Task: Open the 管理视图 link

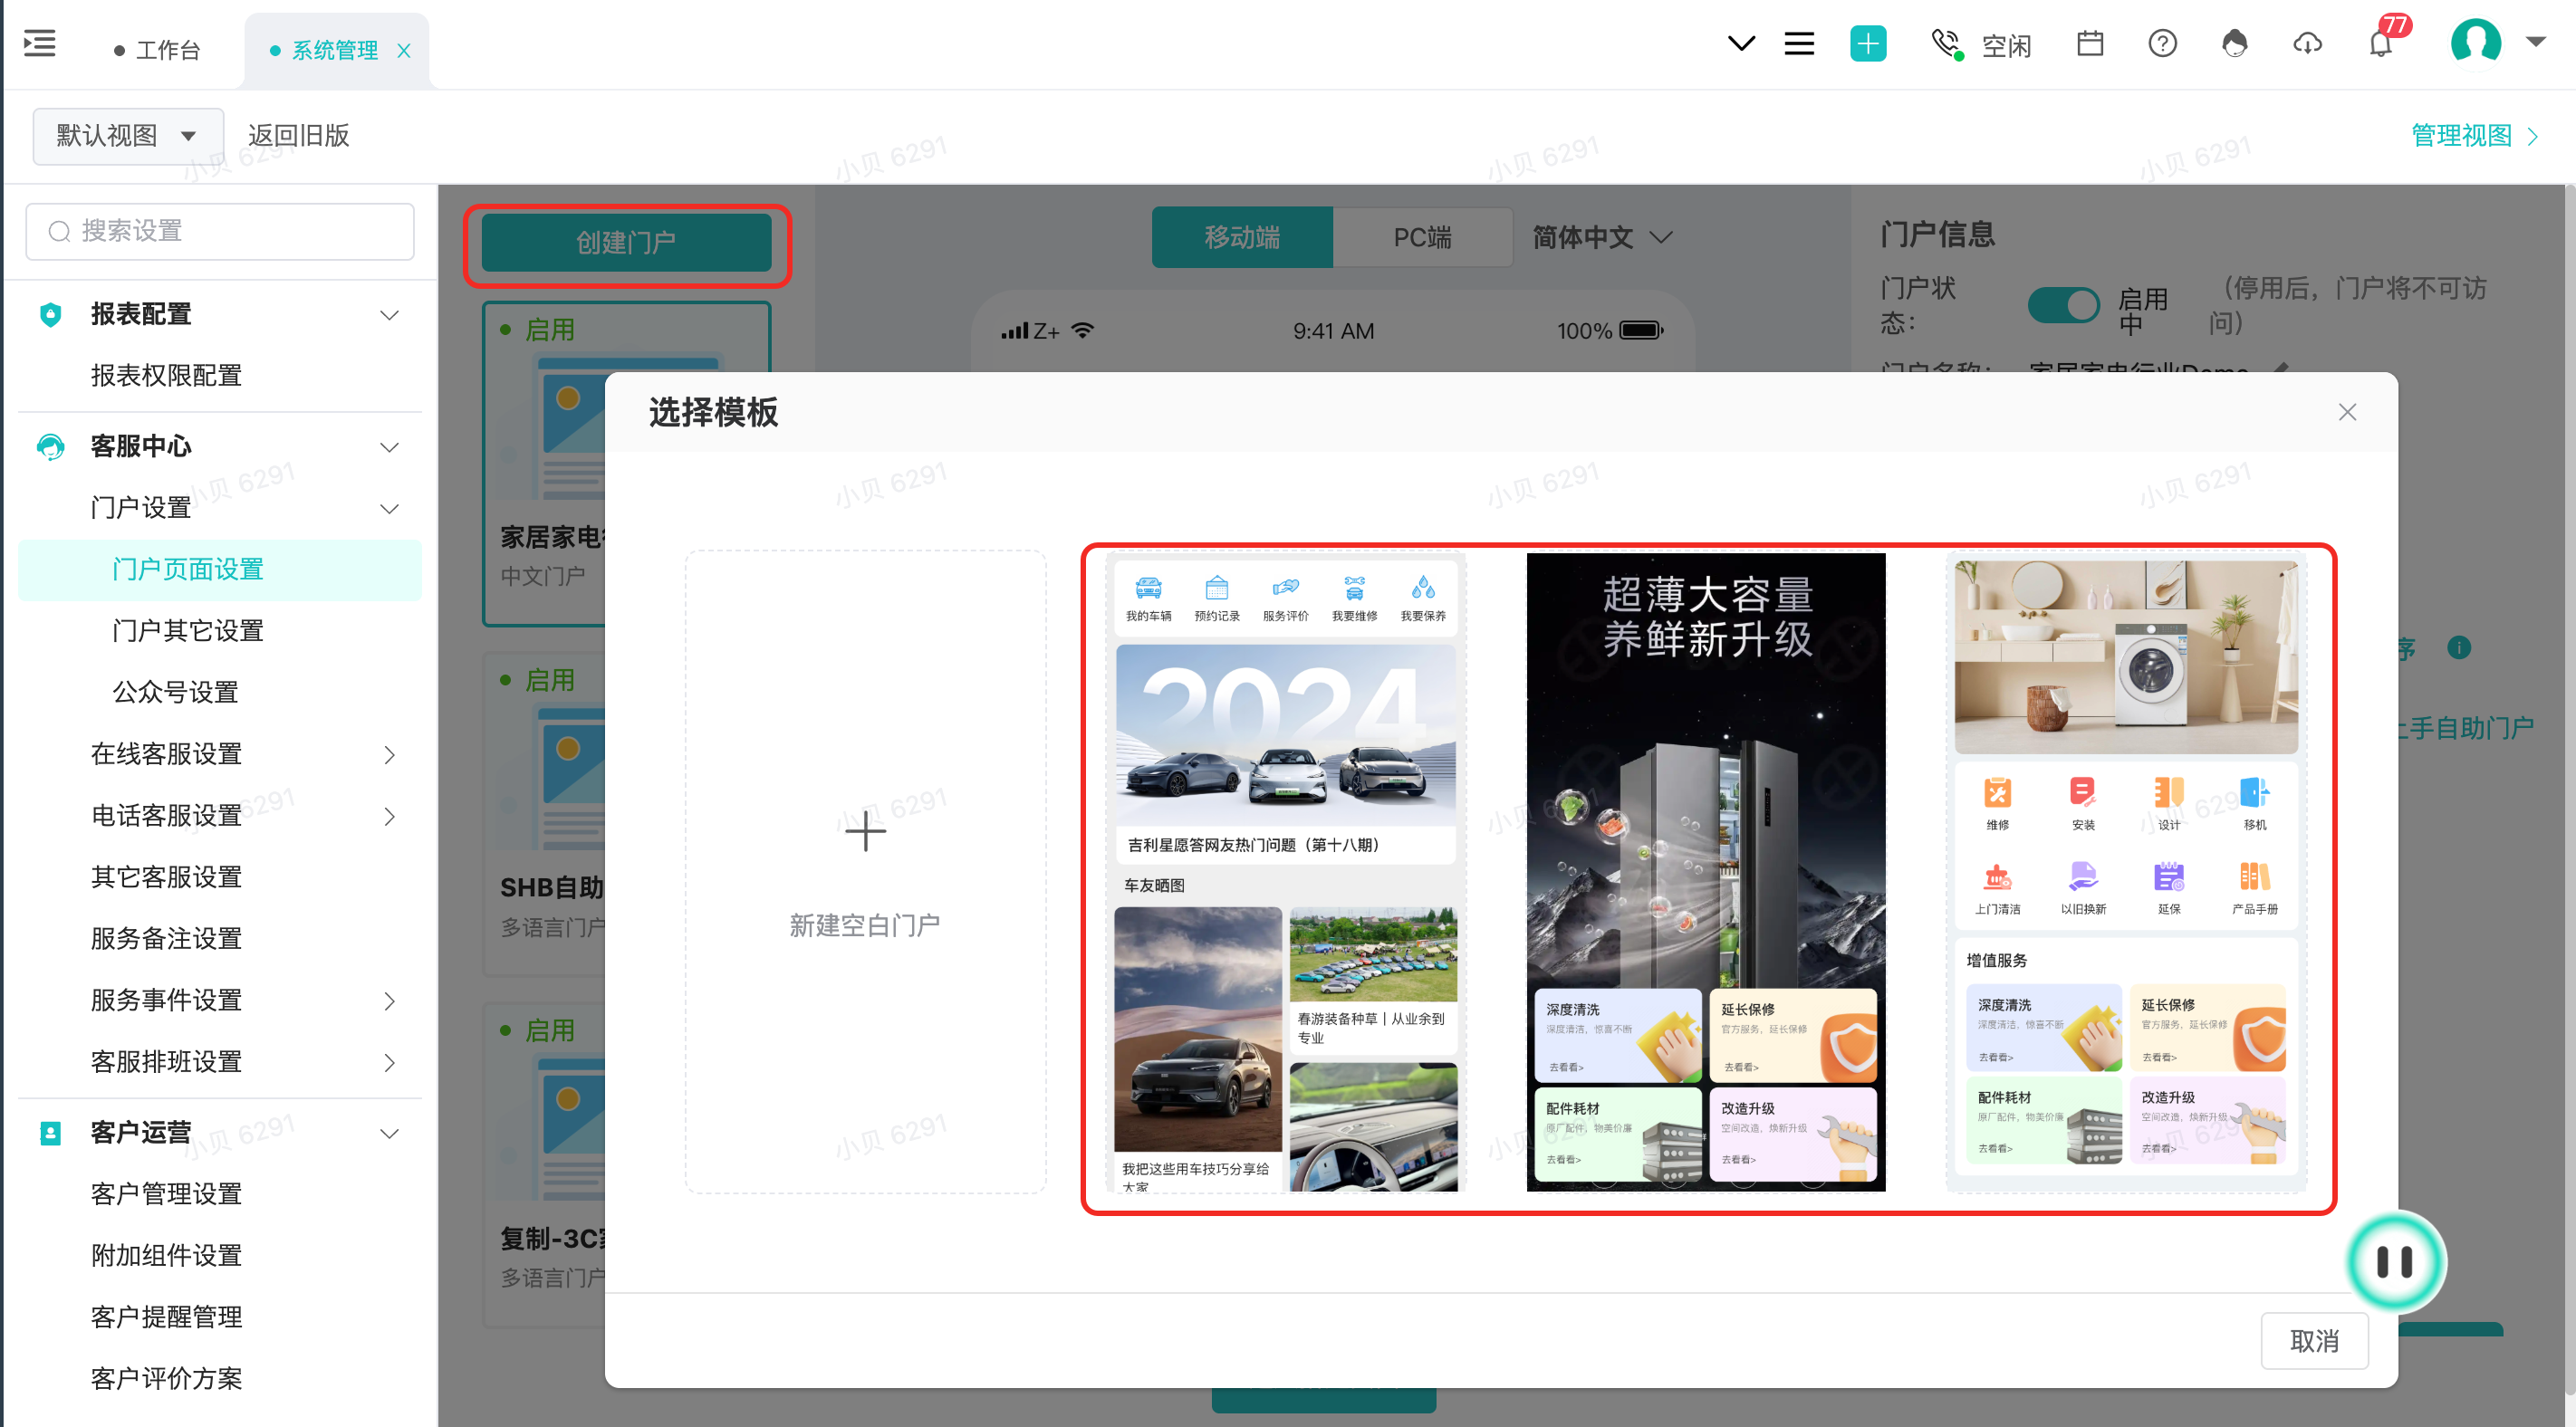Action: click(2474, 136)
